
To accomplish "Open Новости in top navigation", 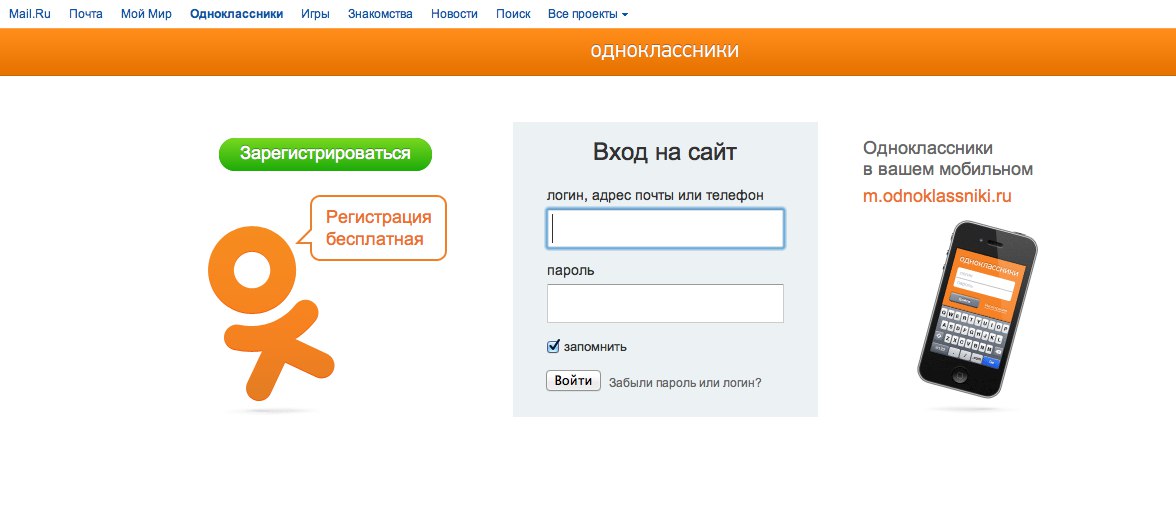I will point(454,14).
